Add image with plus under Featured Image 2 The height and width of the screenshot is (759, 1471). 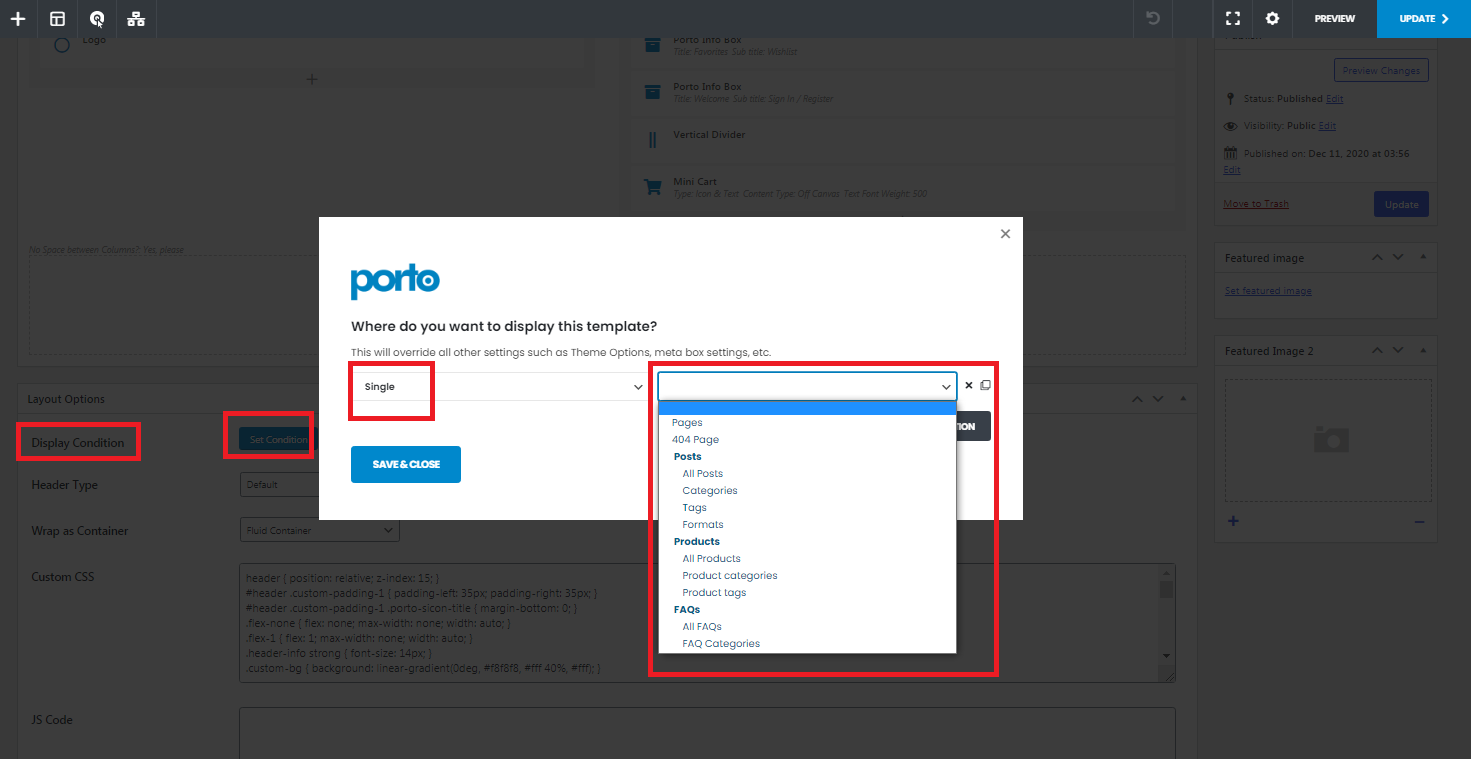[1233, 521]
